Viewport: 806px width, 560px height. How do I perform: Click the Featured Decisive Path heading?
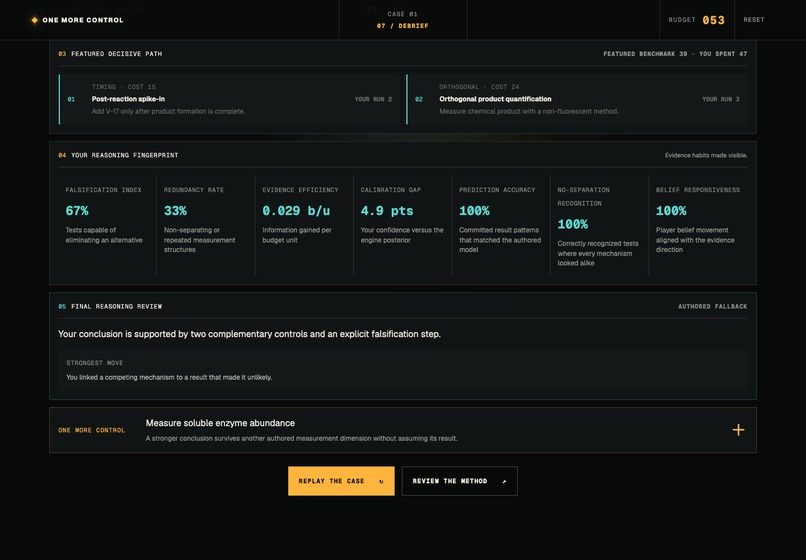tap(117, 53)
